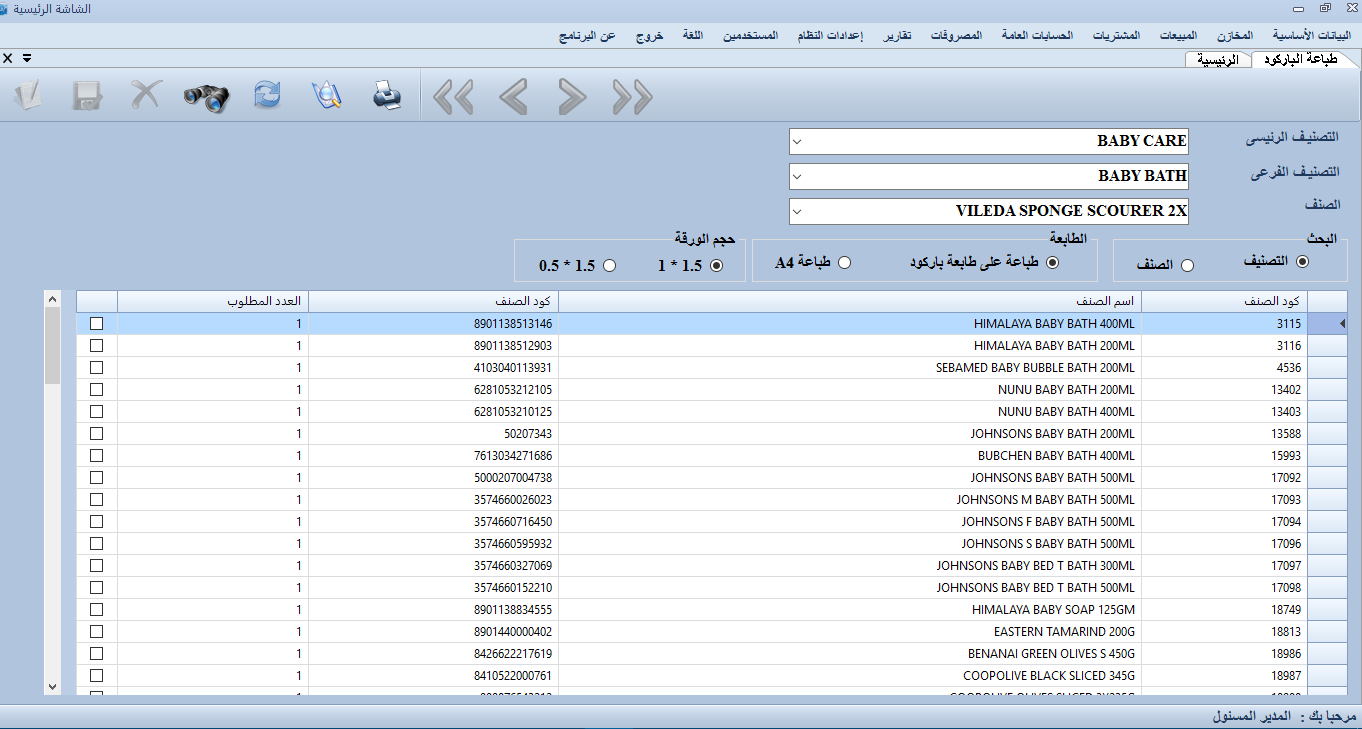Check the box for BUBCHEN BABY BATH 400ML
Image resolution: width=1362 pixels, height=729 pixels.
[96, 455]
